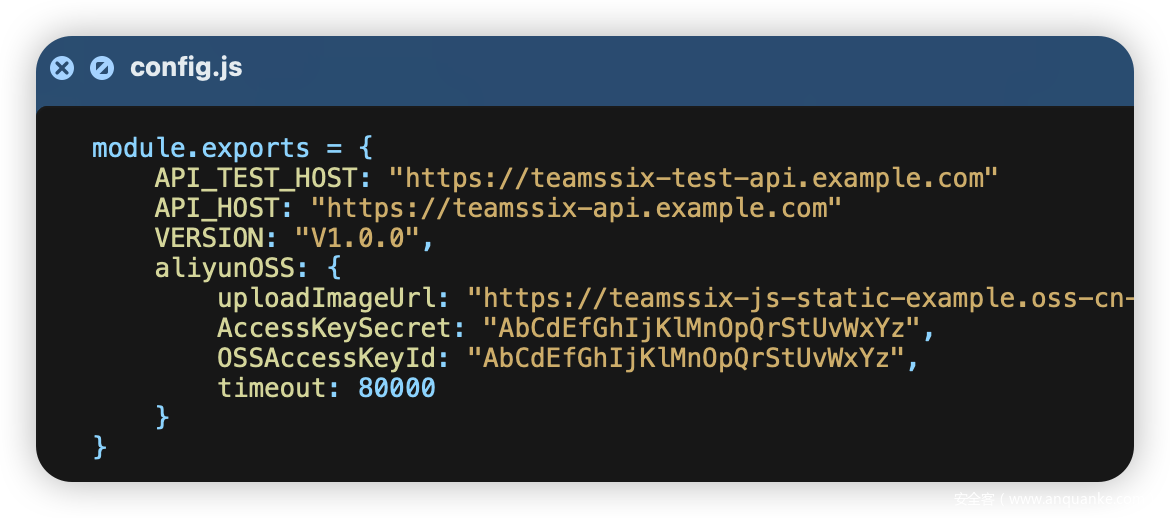Select the OSSAccessKeyId value string
The width and height of the screenshot is (1170, 518).
[685, 358]
